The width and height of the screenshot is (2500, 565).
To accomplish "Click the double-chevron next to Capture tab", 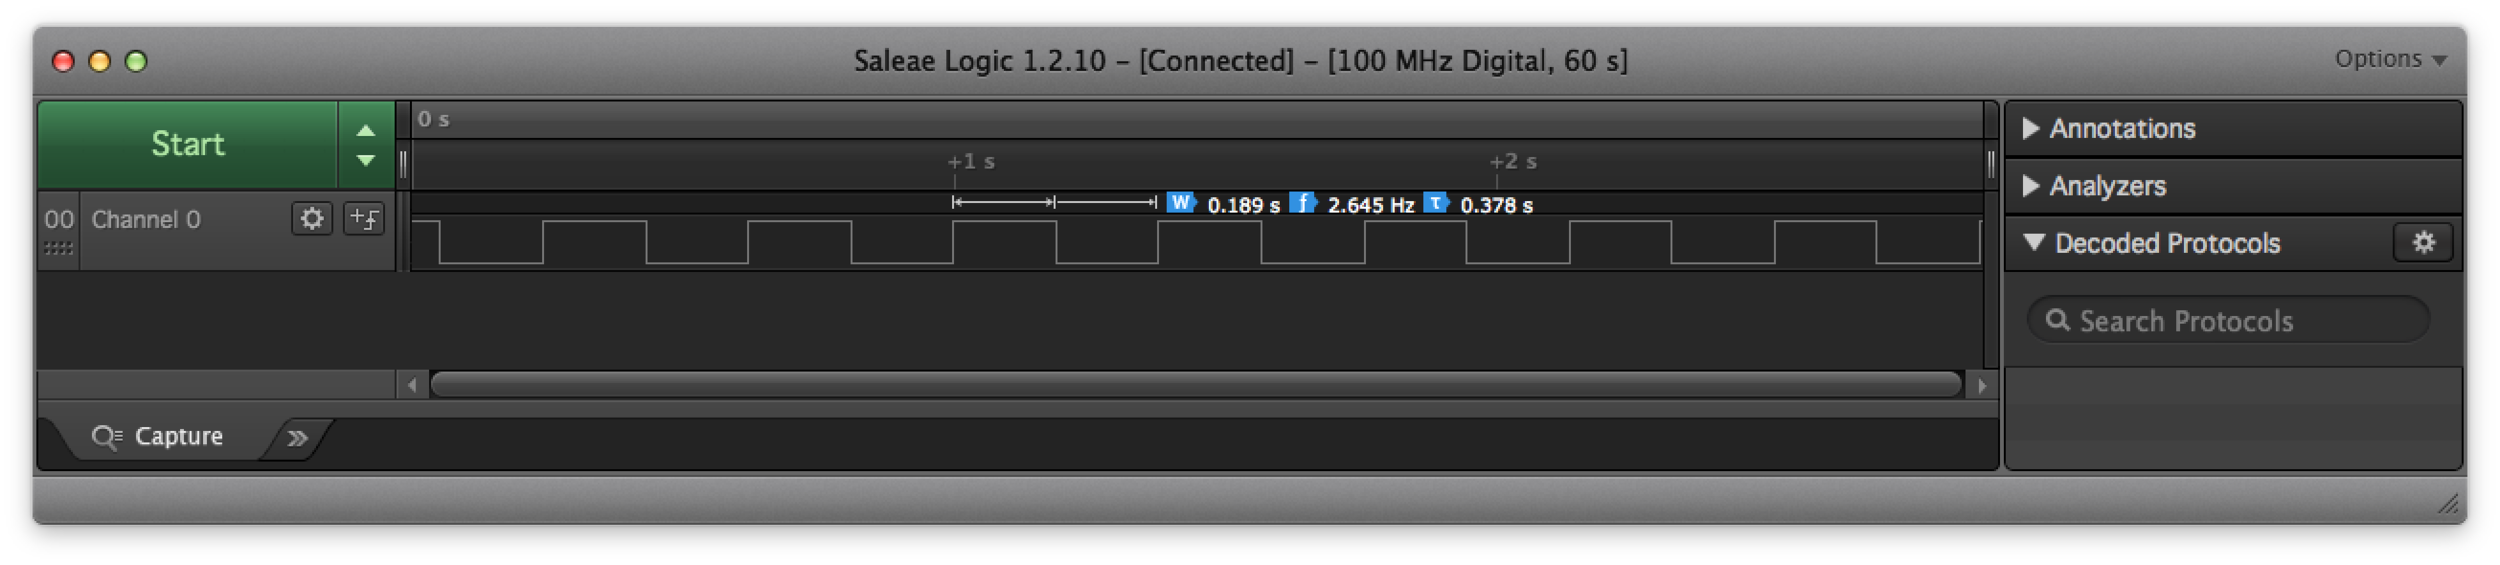I will (x=297, y=437).
